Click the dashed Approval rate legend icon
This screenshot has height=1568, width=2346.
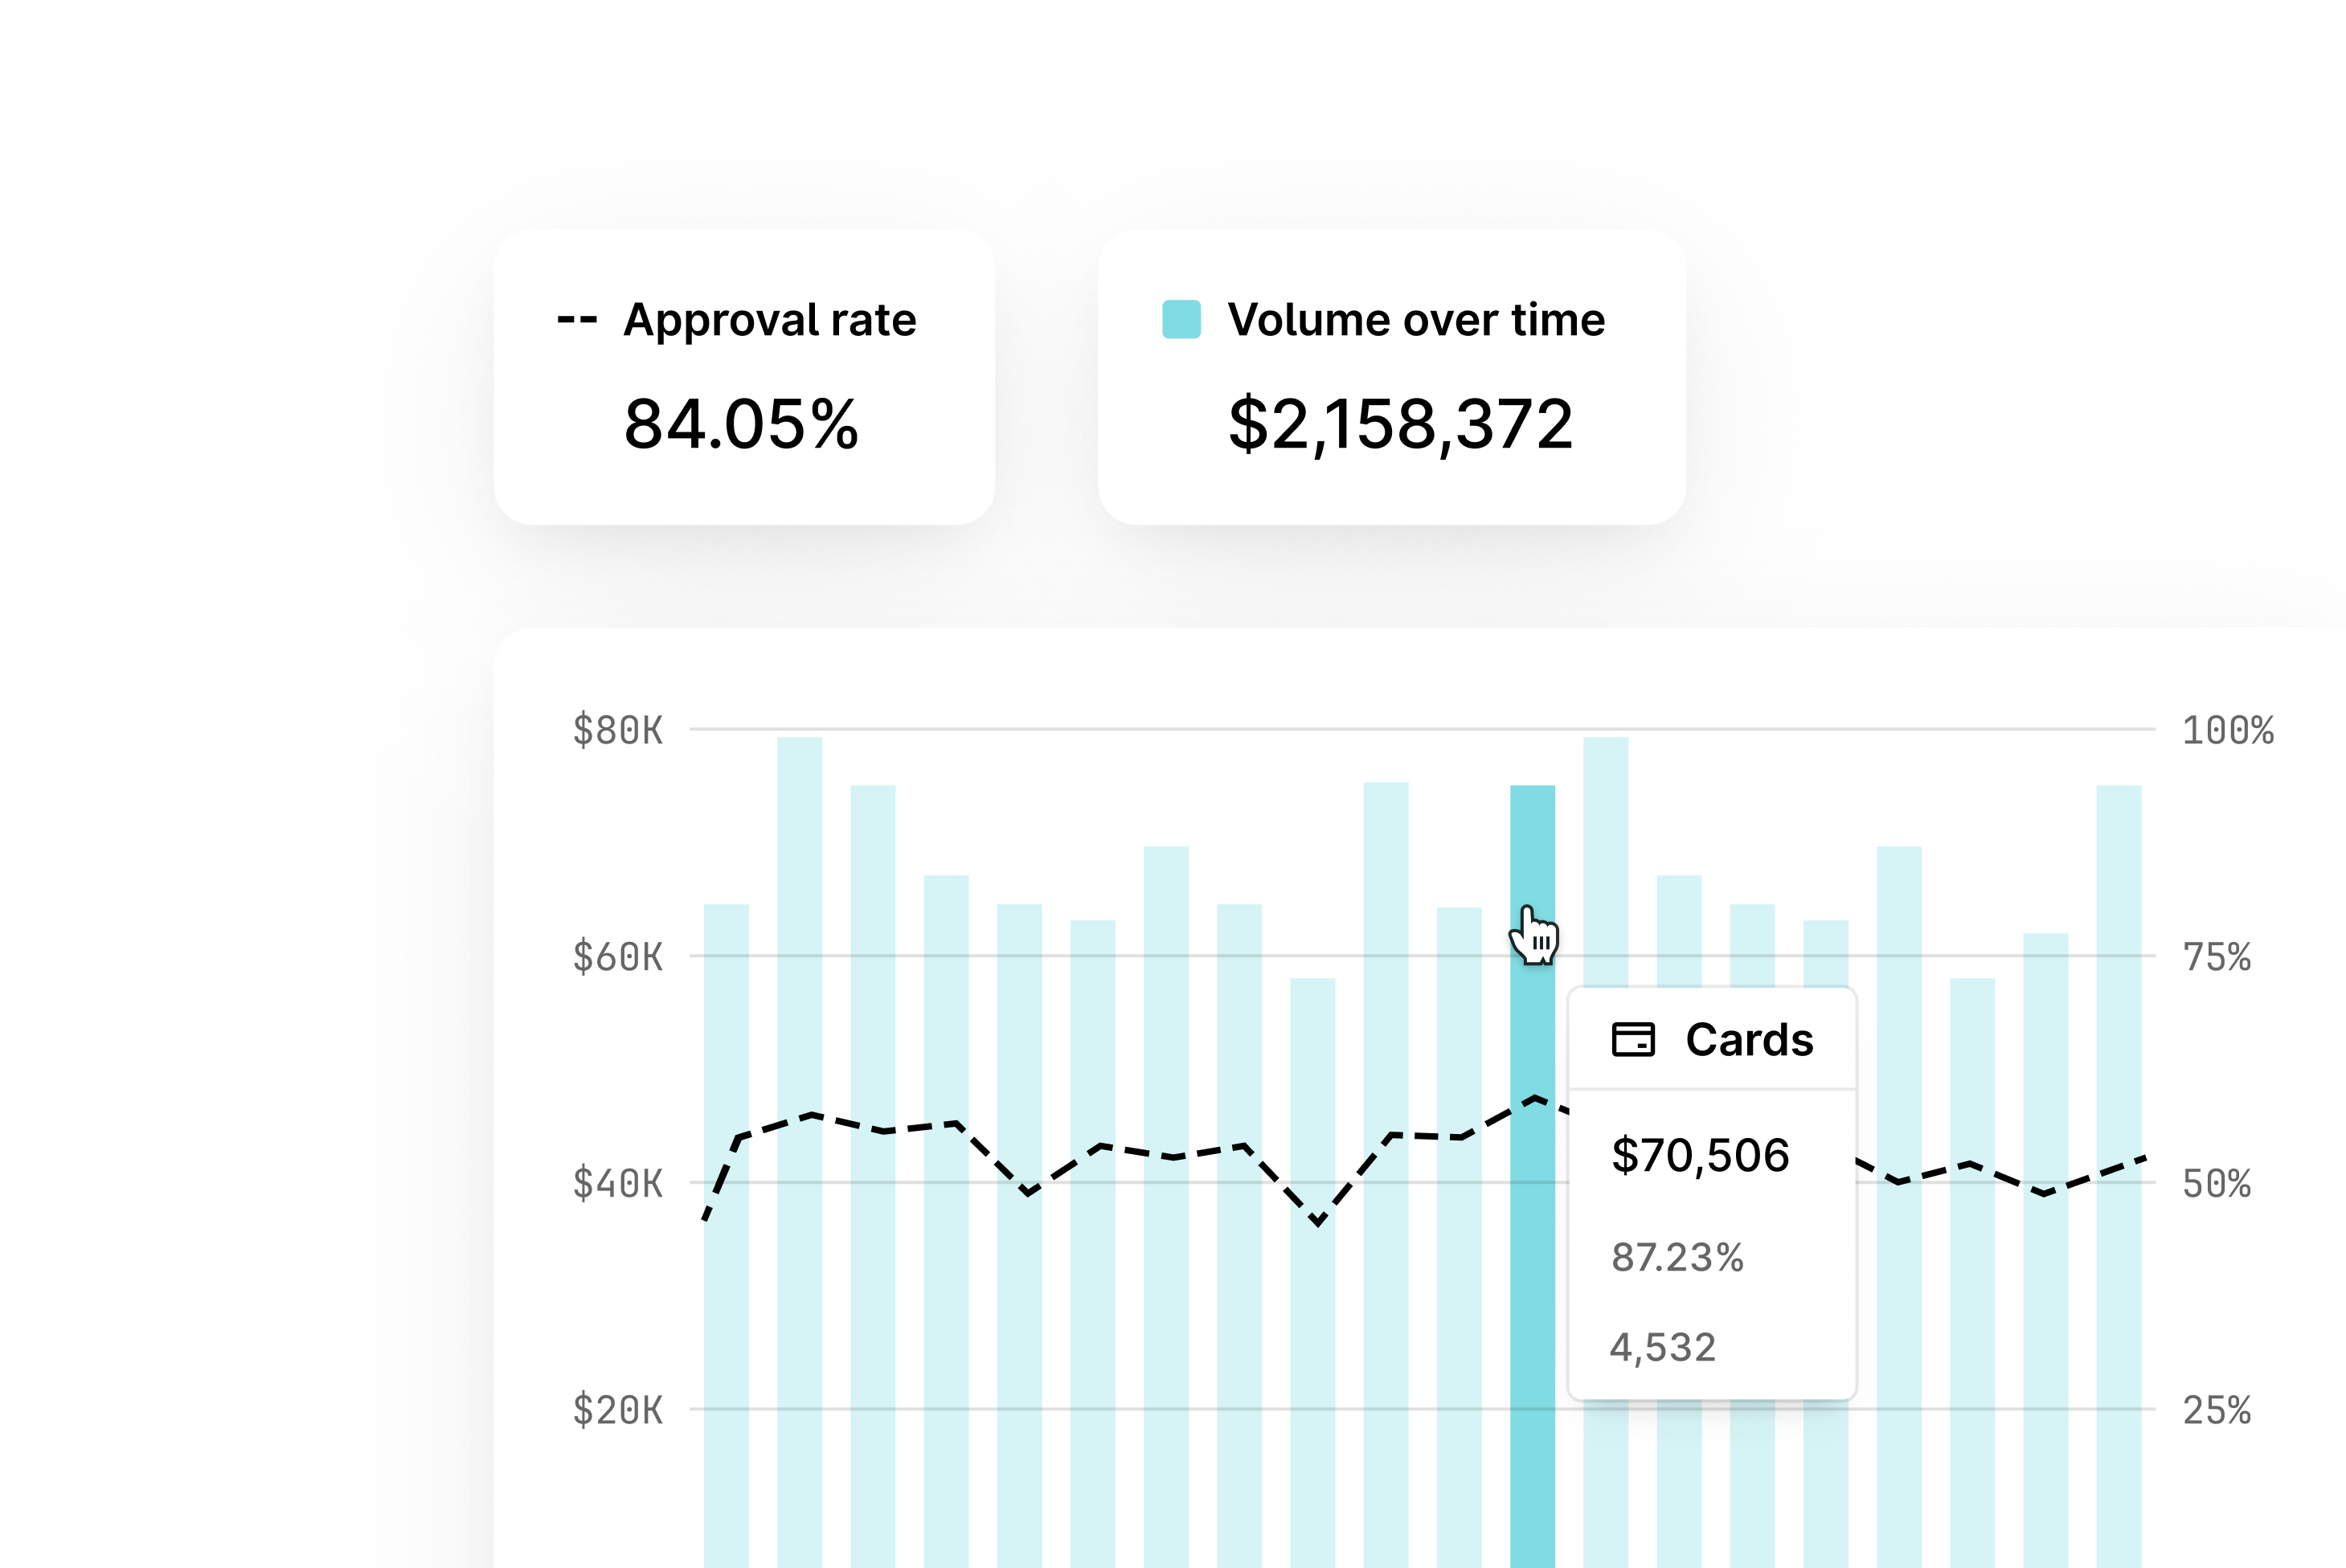(x=576, y=320)
